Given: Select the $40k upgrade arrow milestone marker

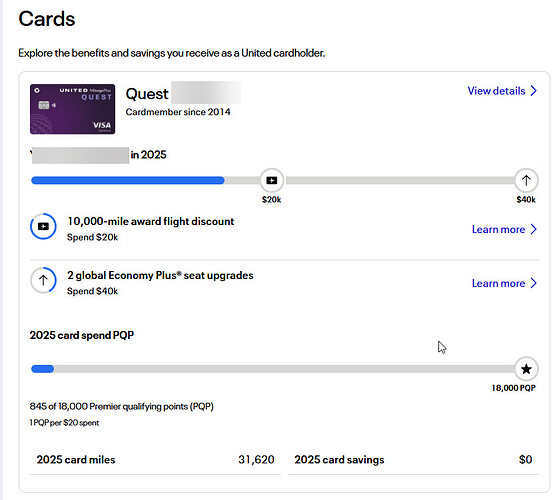Looking at the screenshot, I should (x=526, y=181).
